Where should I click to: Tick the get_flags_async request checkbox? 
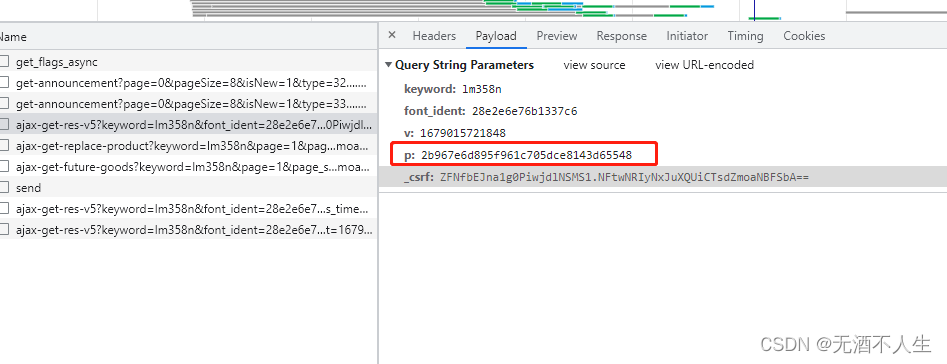[4, 62]
